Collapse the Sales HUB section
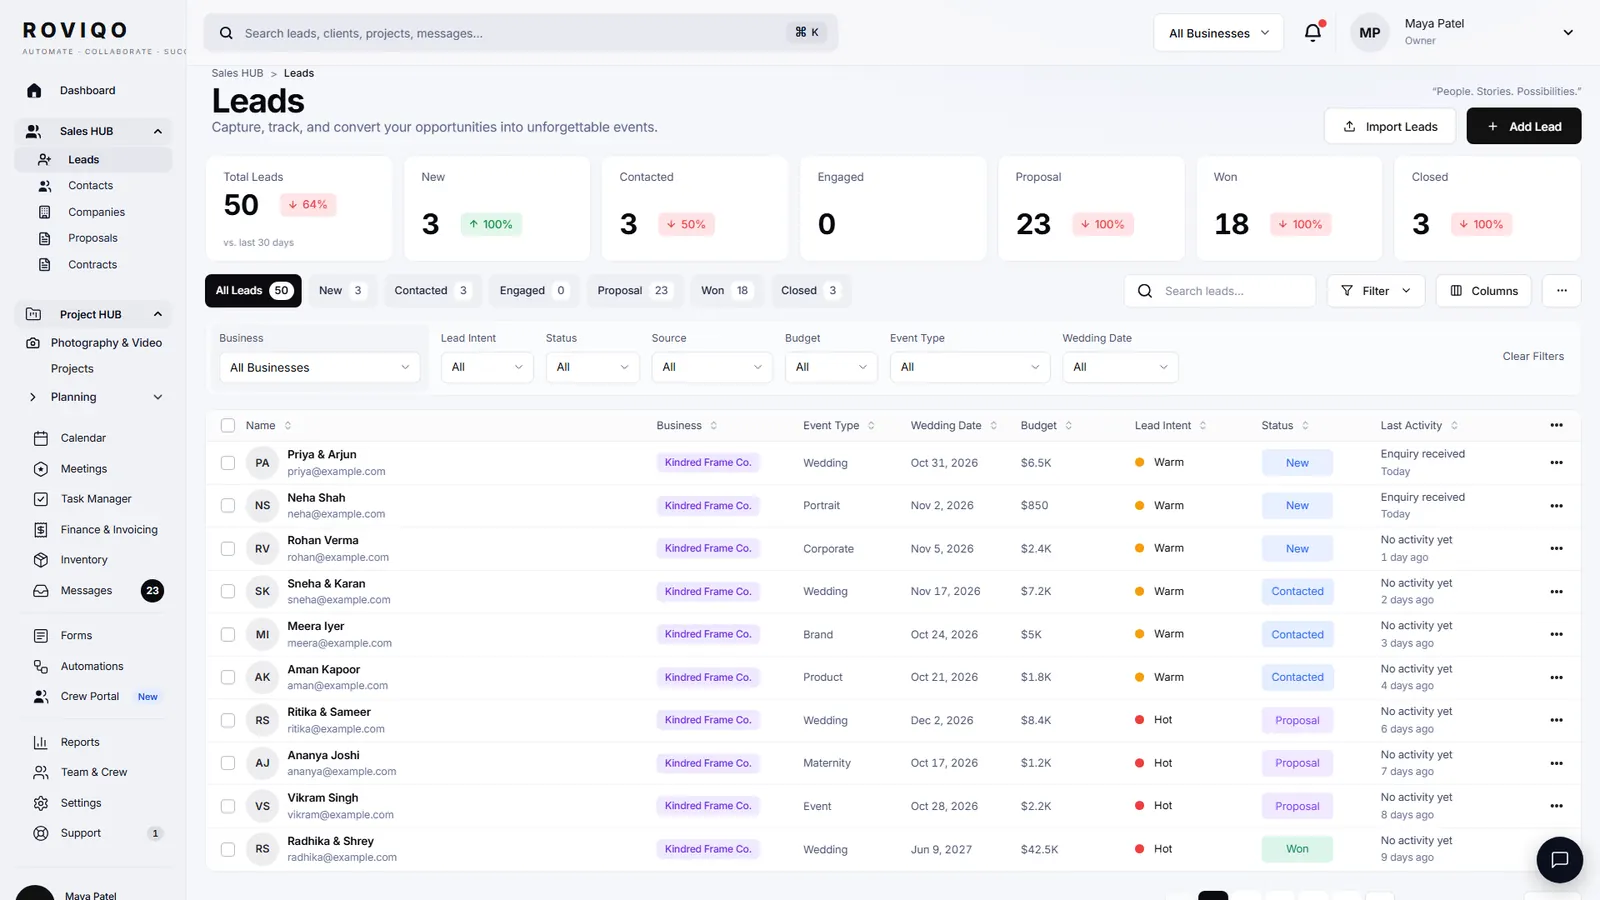 pos(157,131)
